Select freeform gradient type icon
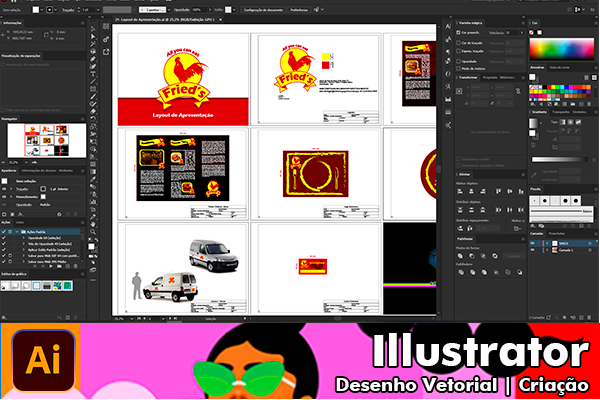Viewport: 600px width, 400px height. (x=578, y=122)
